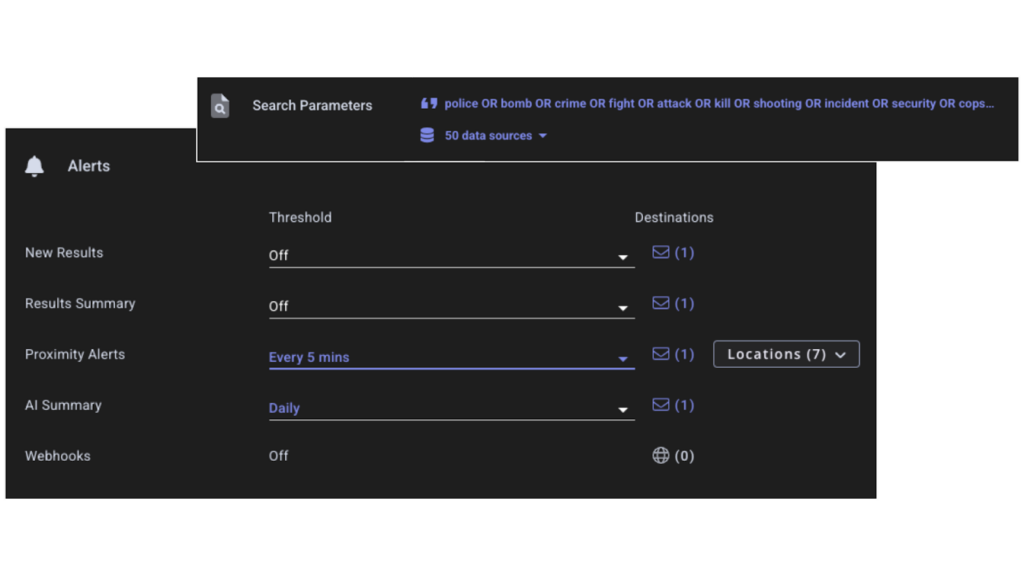The height and width of the screenshot is (576, 1024).
Task: Click the Alerts bell icon
Action: point(35,167)
